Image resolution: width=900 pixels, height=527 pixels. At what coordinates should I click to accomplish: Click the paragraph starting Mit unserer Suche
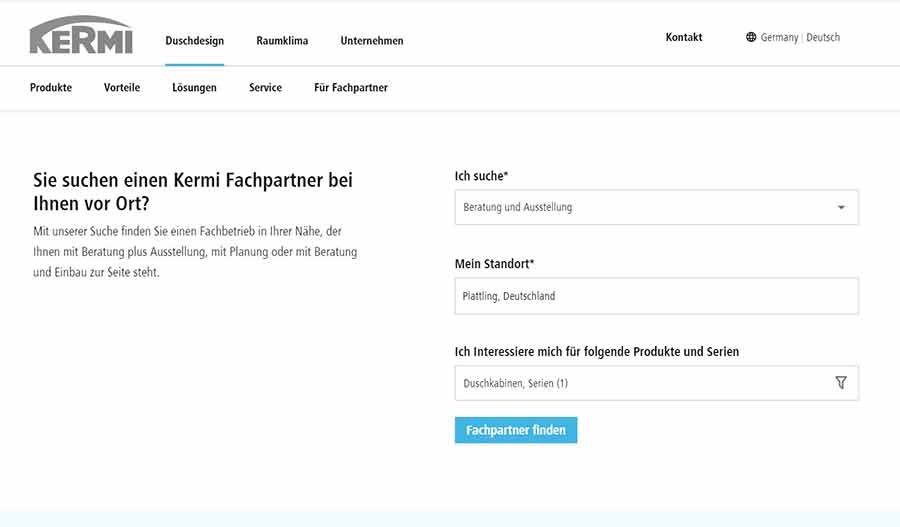click(195, 251)
